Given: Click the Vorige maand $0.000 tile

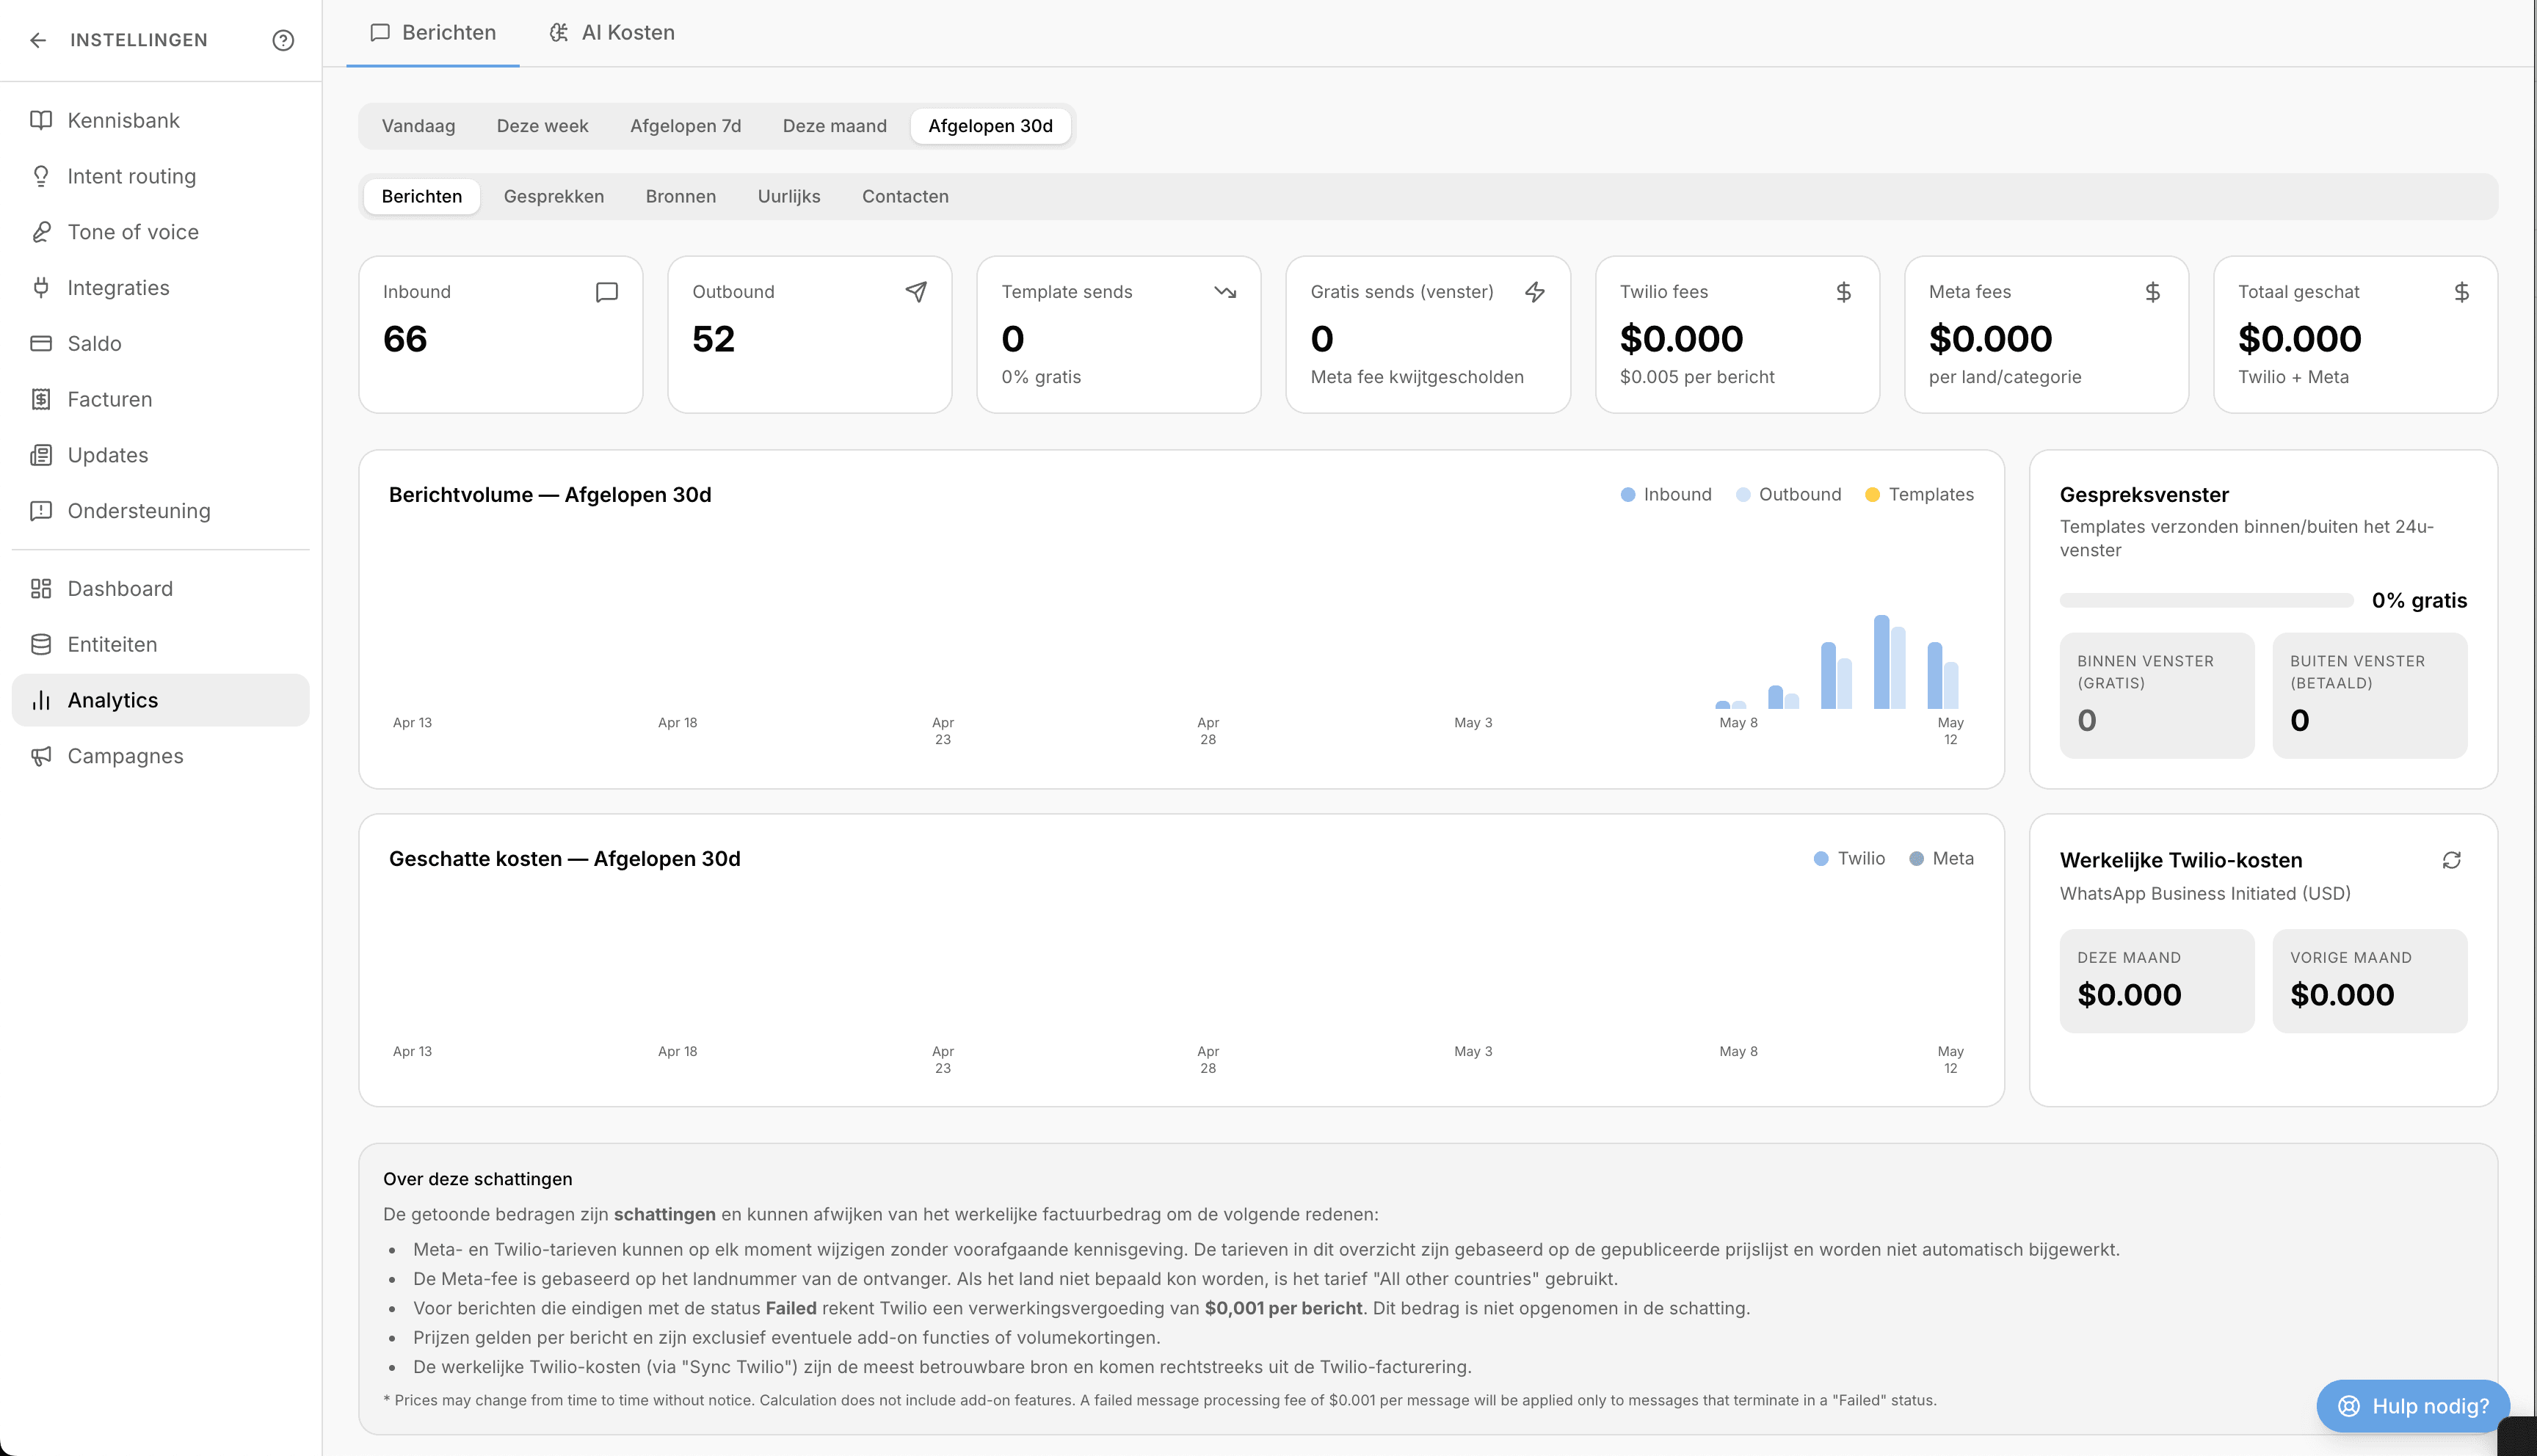Looking at the screenshot, I should (x=2370, y=981).
